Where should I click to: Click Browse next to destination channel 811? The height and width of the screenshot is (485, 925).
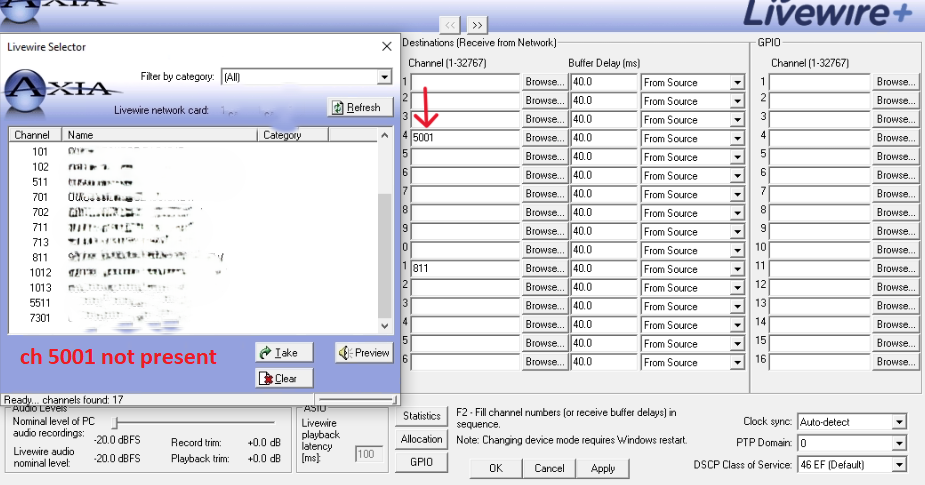(x=545, y=268)
